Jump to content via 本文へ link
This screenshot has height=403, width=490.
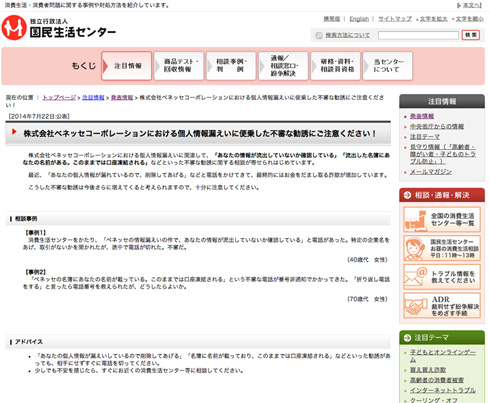472,5
